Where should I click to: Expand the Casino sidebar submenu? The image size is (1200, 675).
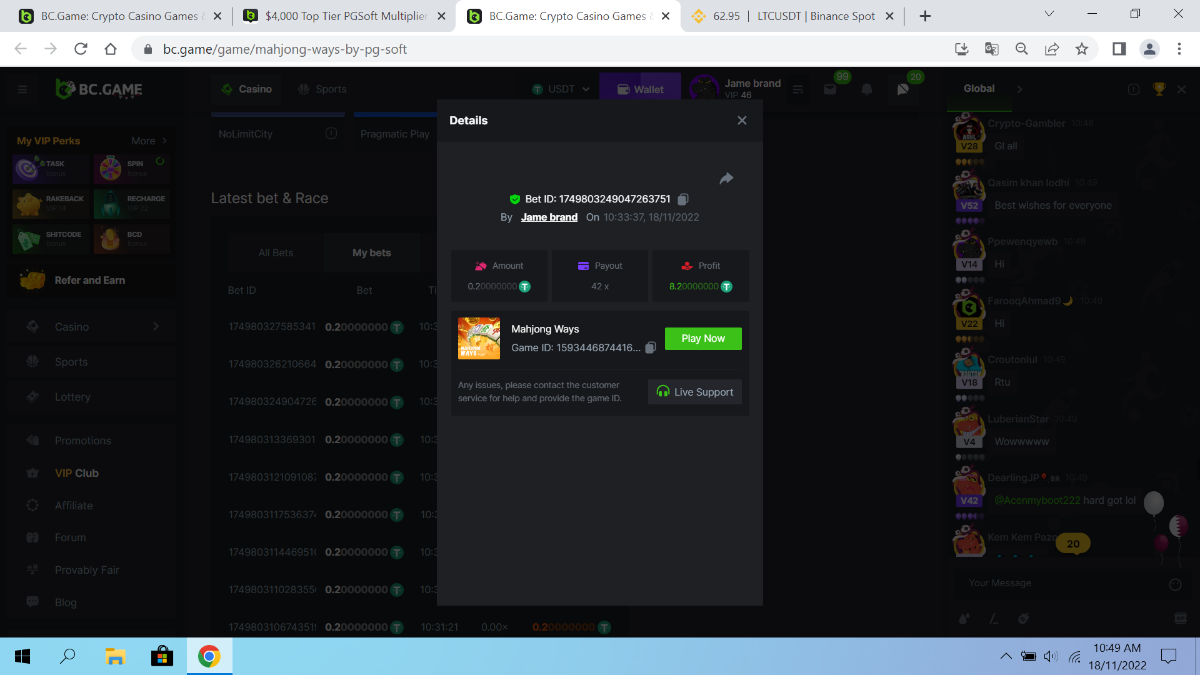(x=156, y=327)
